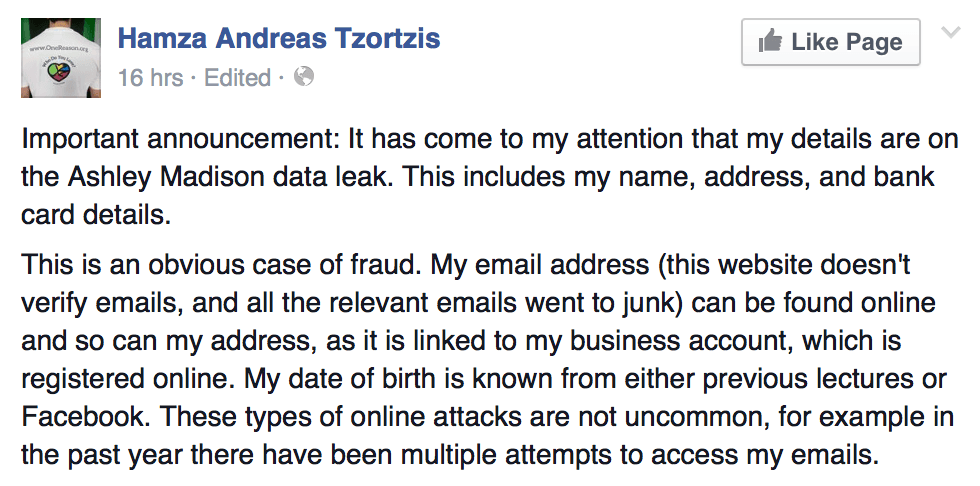Open the Hamza Andreas Tzortzis page link
The height and width of the screenshot is (486, 980).
coord(279,39)
